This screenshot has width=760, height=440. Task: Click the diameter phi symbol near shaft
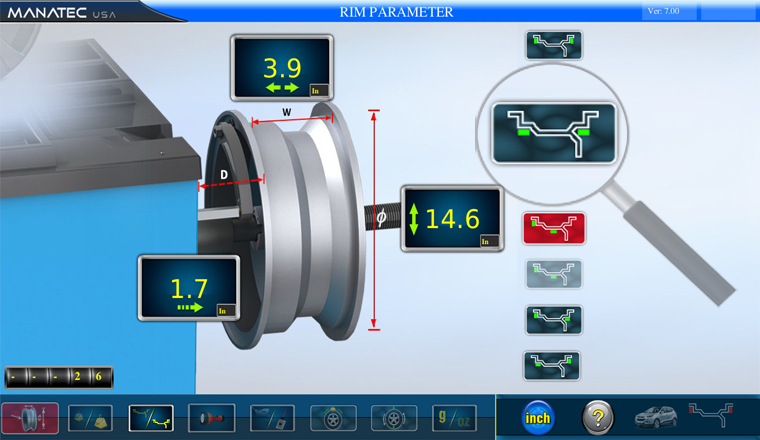click(381, 218)
